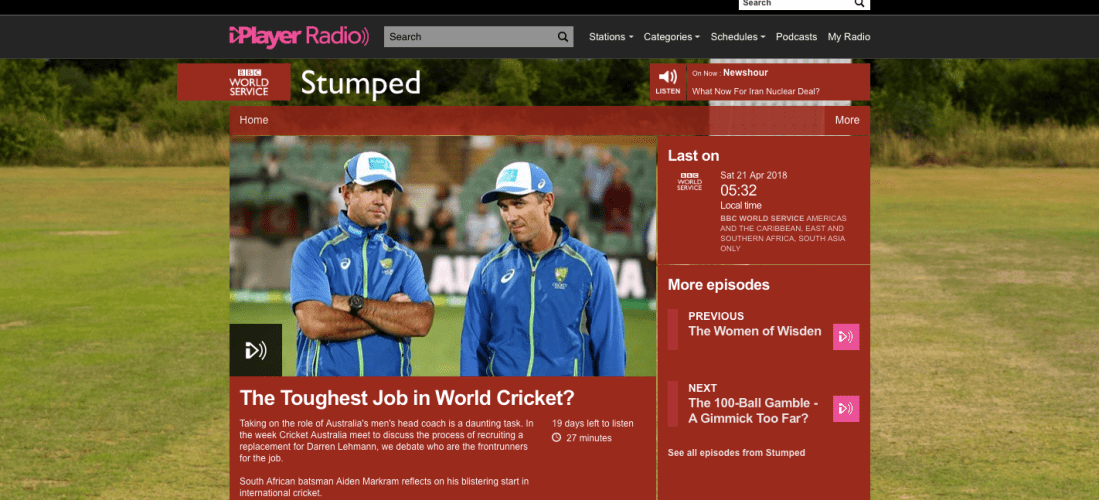Click the iPlayer Radio logo
The image size is (1099, 500).
tap(298, 37)
